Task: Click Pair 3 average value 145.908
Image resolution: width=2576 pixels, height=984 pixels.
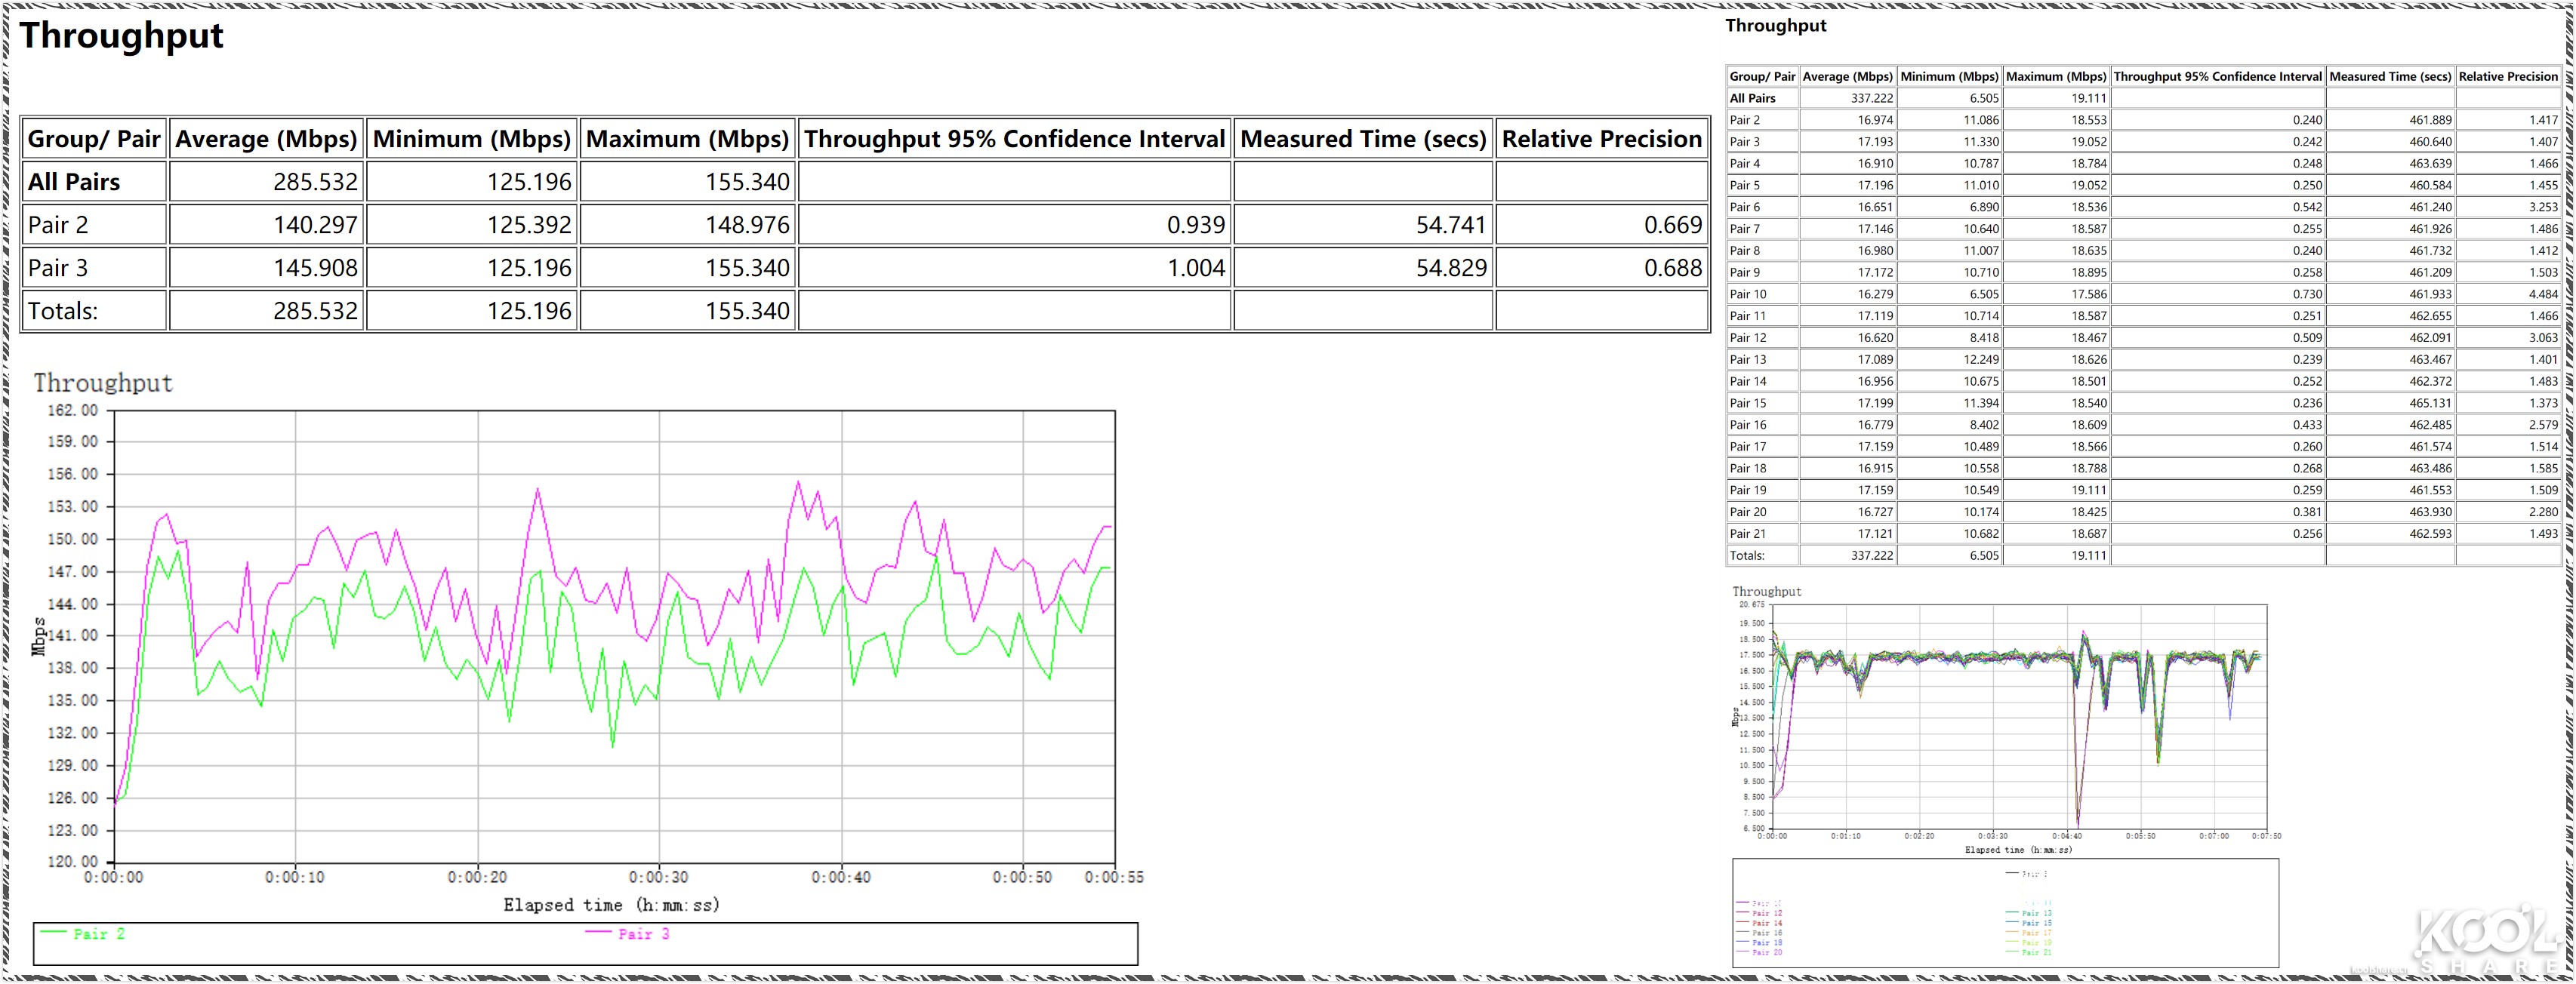Action: pyautogui.click(x=315, y=268)
